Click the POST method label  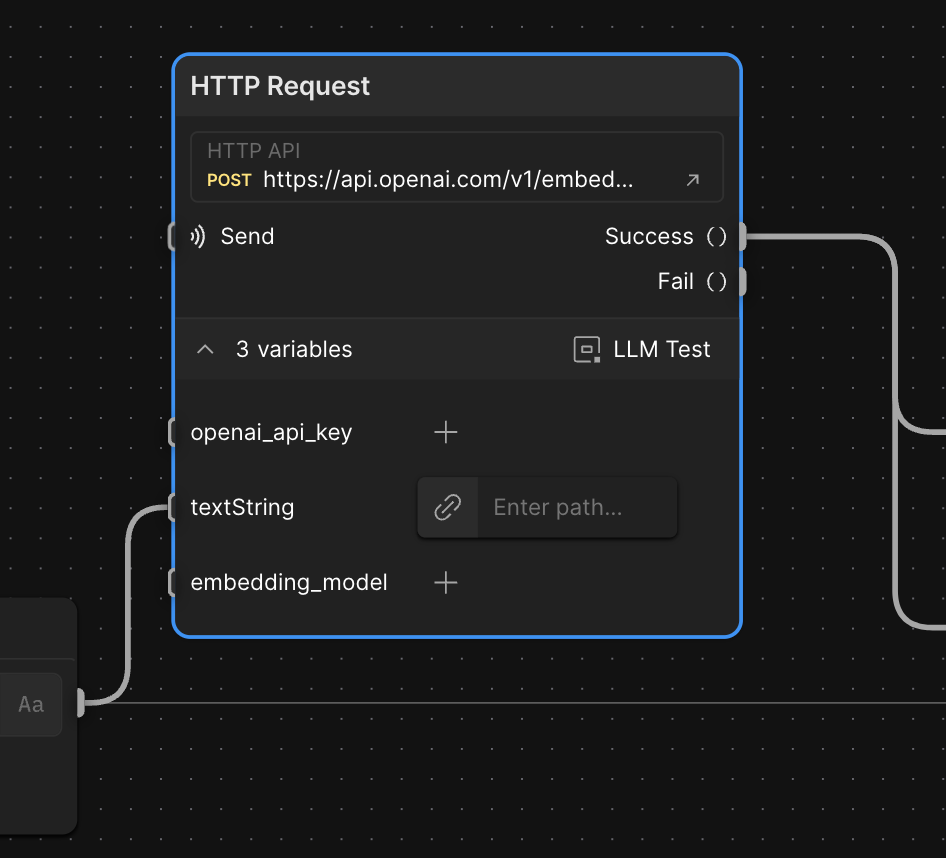click(229, 181)
